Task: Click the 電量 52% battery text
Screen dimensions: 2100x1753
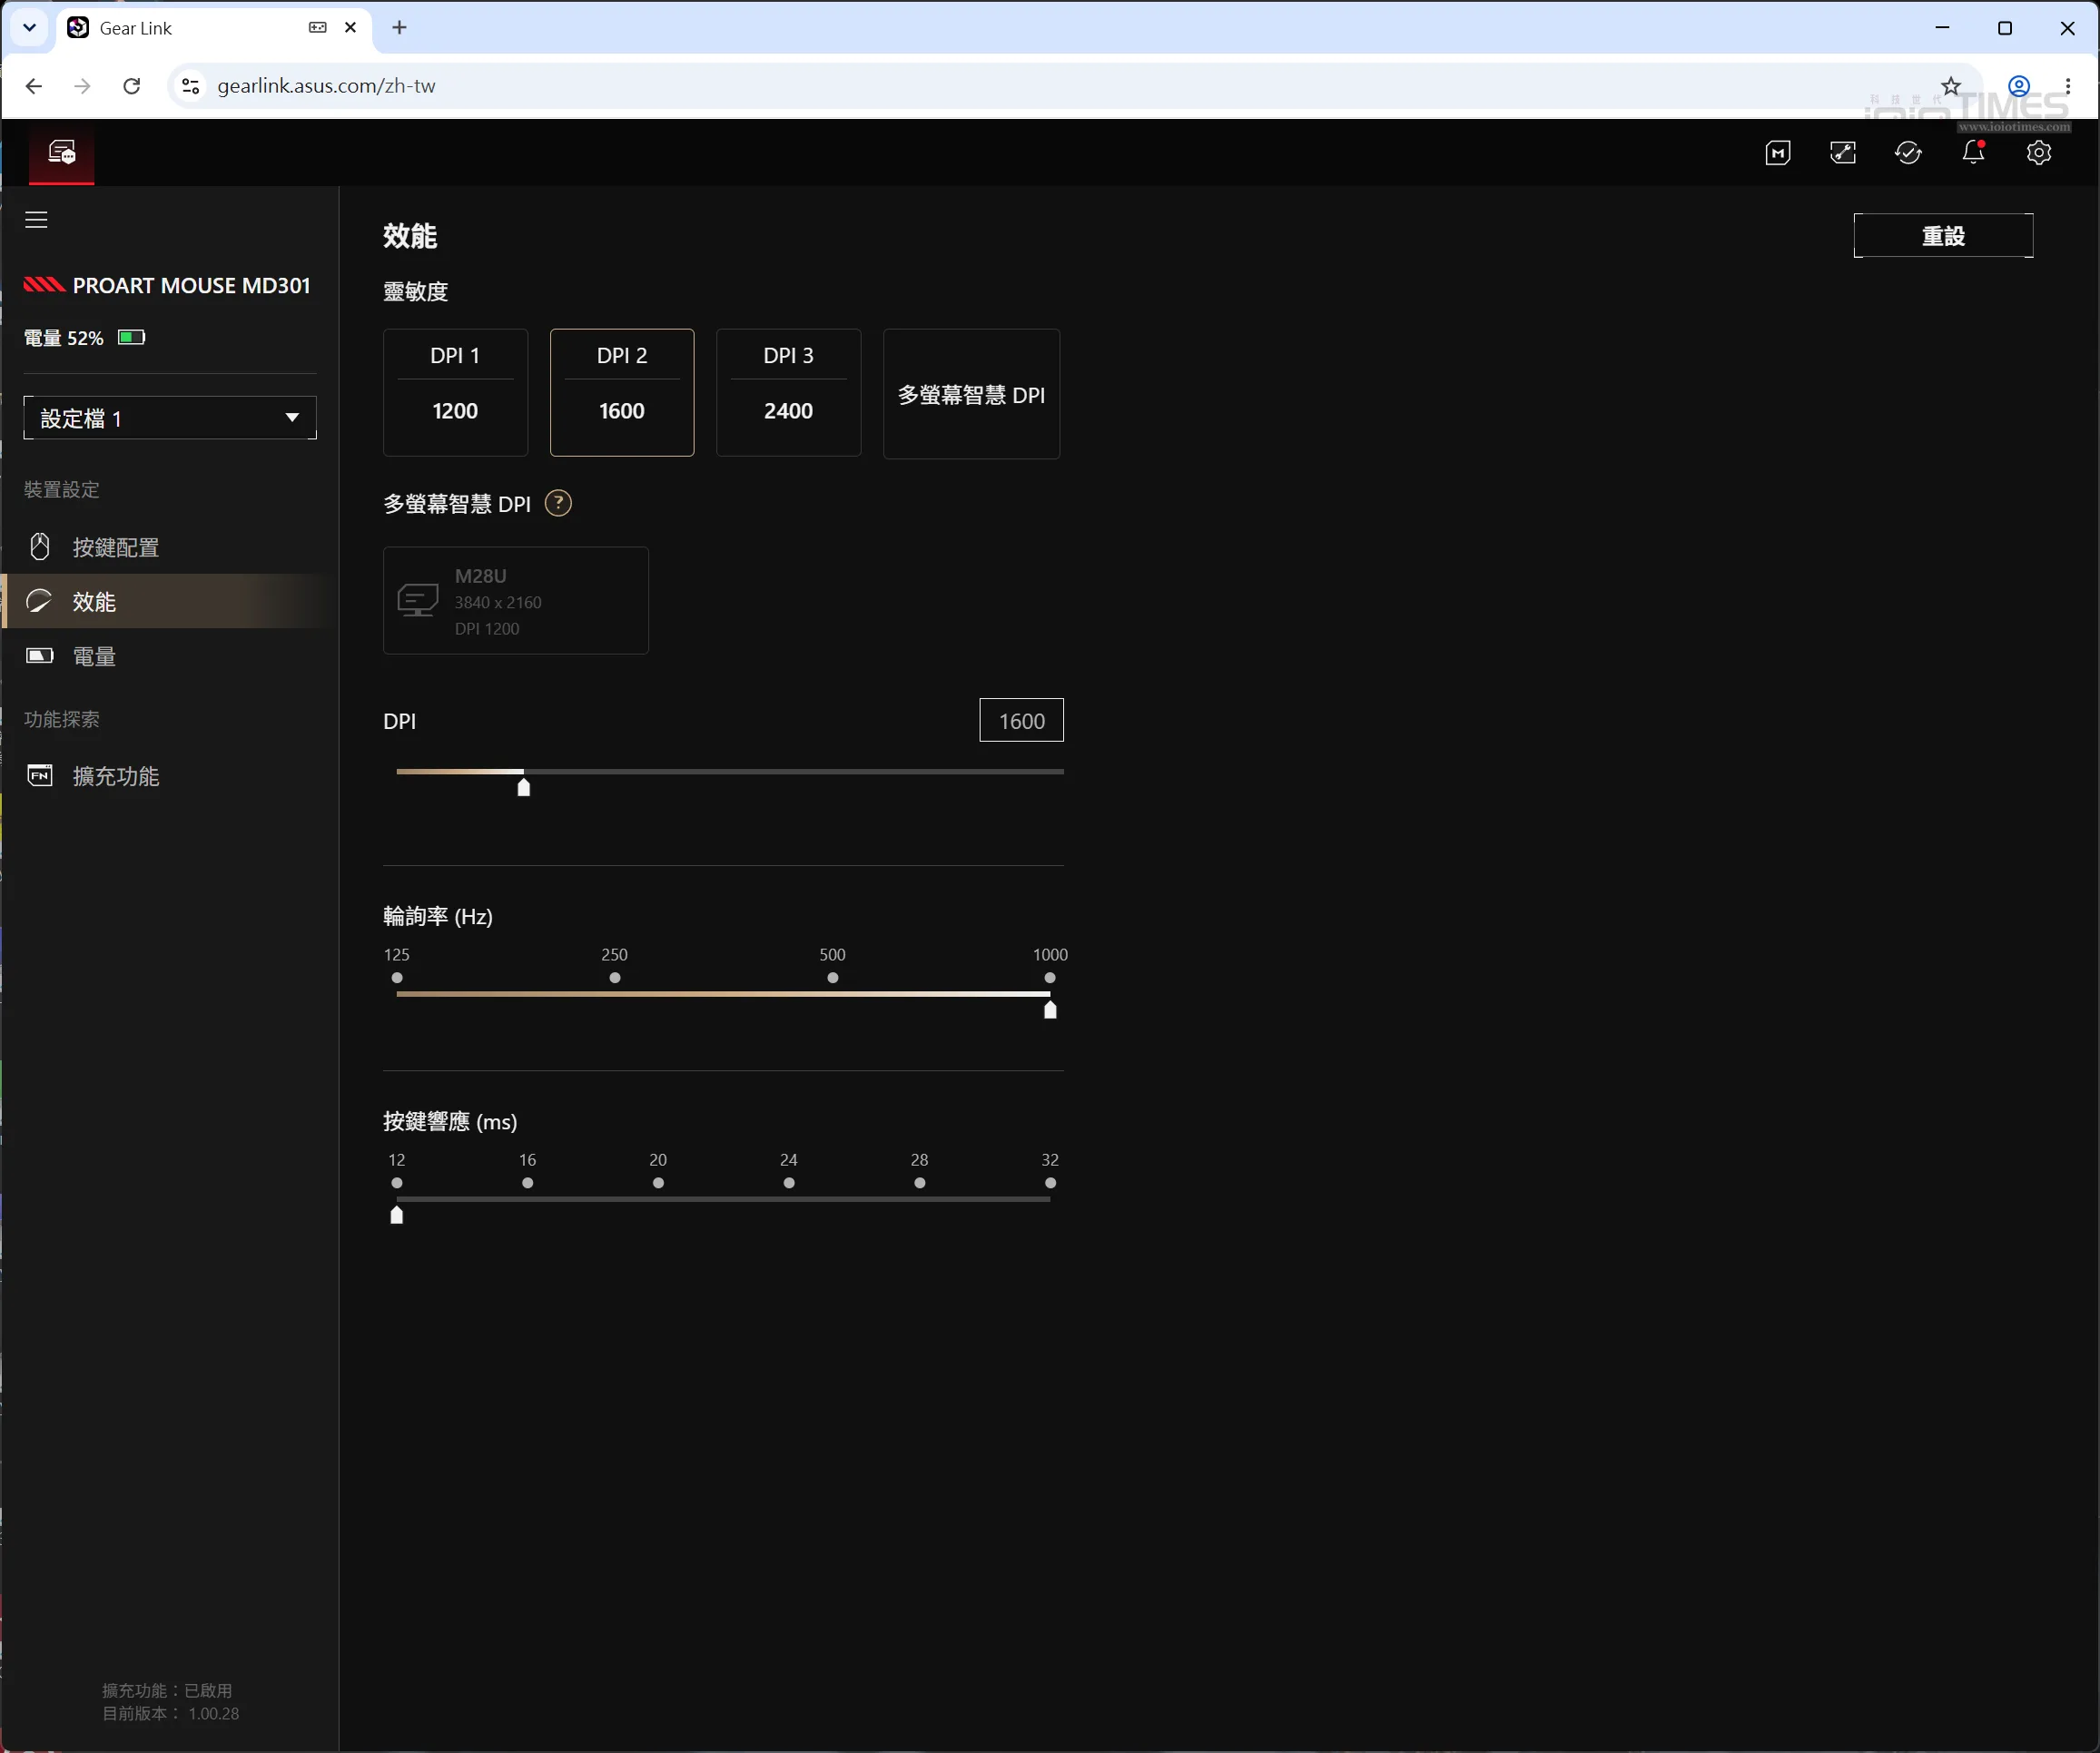Action: [x=63, y=338]
